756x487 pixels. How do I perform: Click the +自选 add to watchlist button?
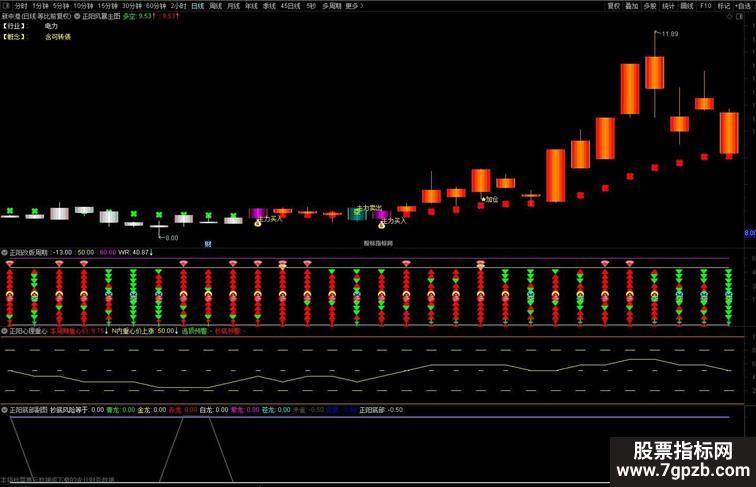click(743, 6)
